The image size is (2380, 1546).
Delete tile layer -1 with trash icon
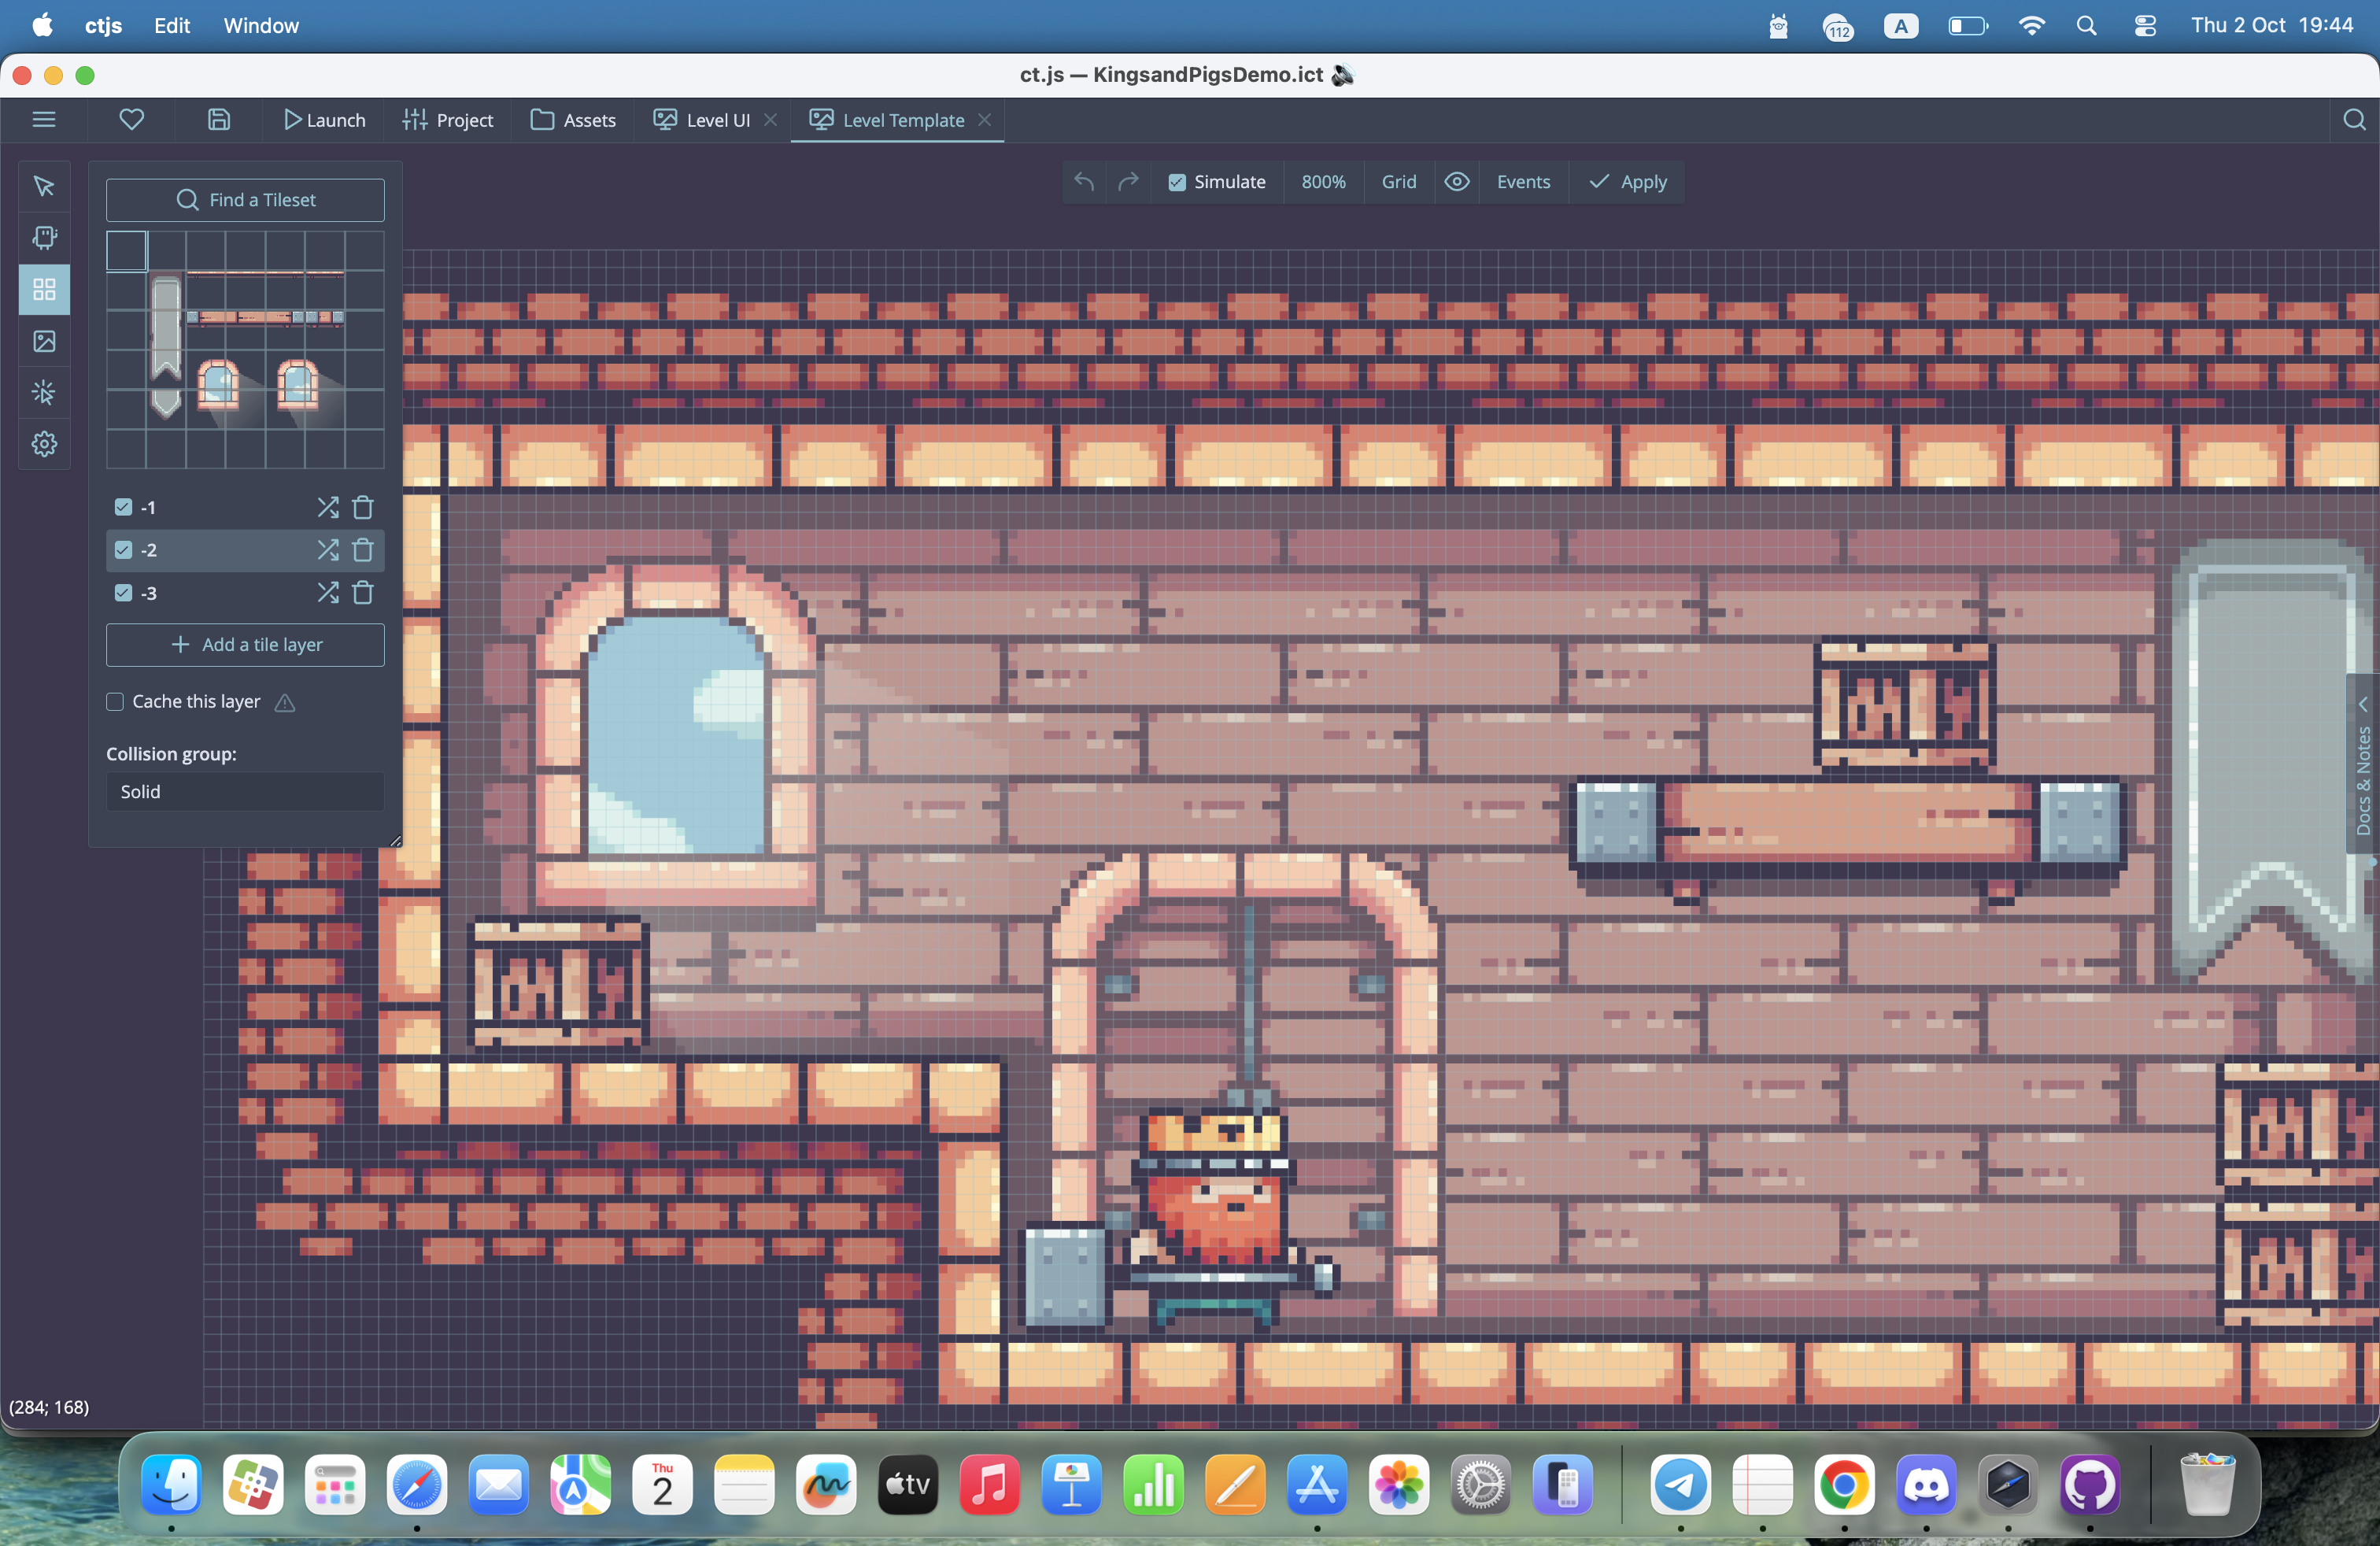point(363,508)
